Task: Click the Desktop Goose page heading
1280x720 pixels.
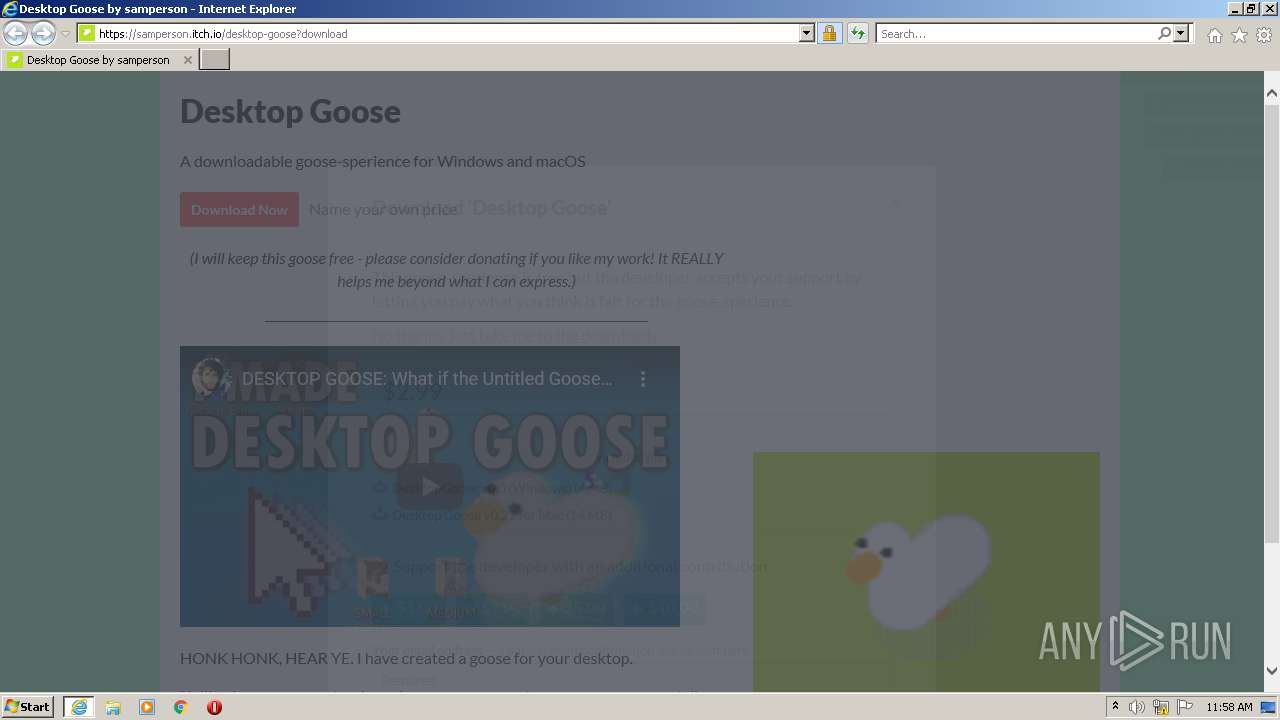Action: pyautogui.click(x=290, y=111)
